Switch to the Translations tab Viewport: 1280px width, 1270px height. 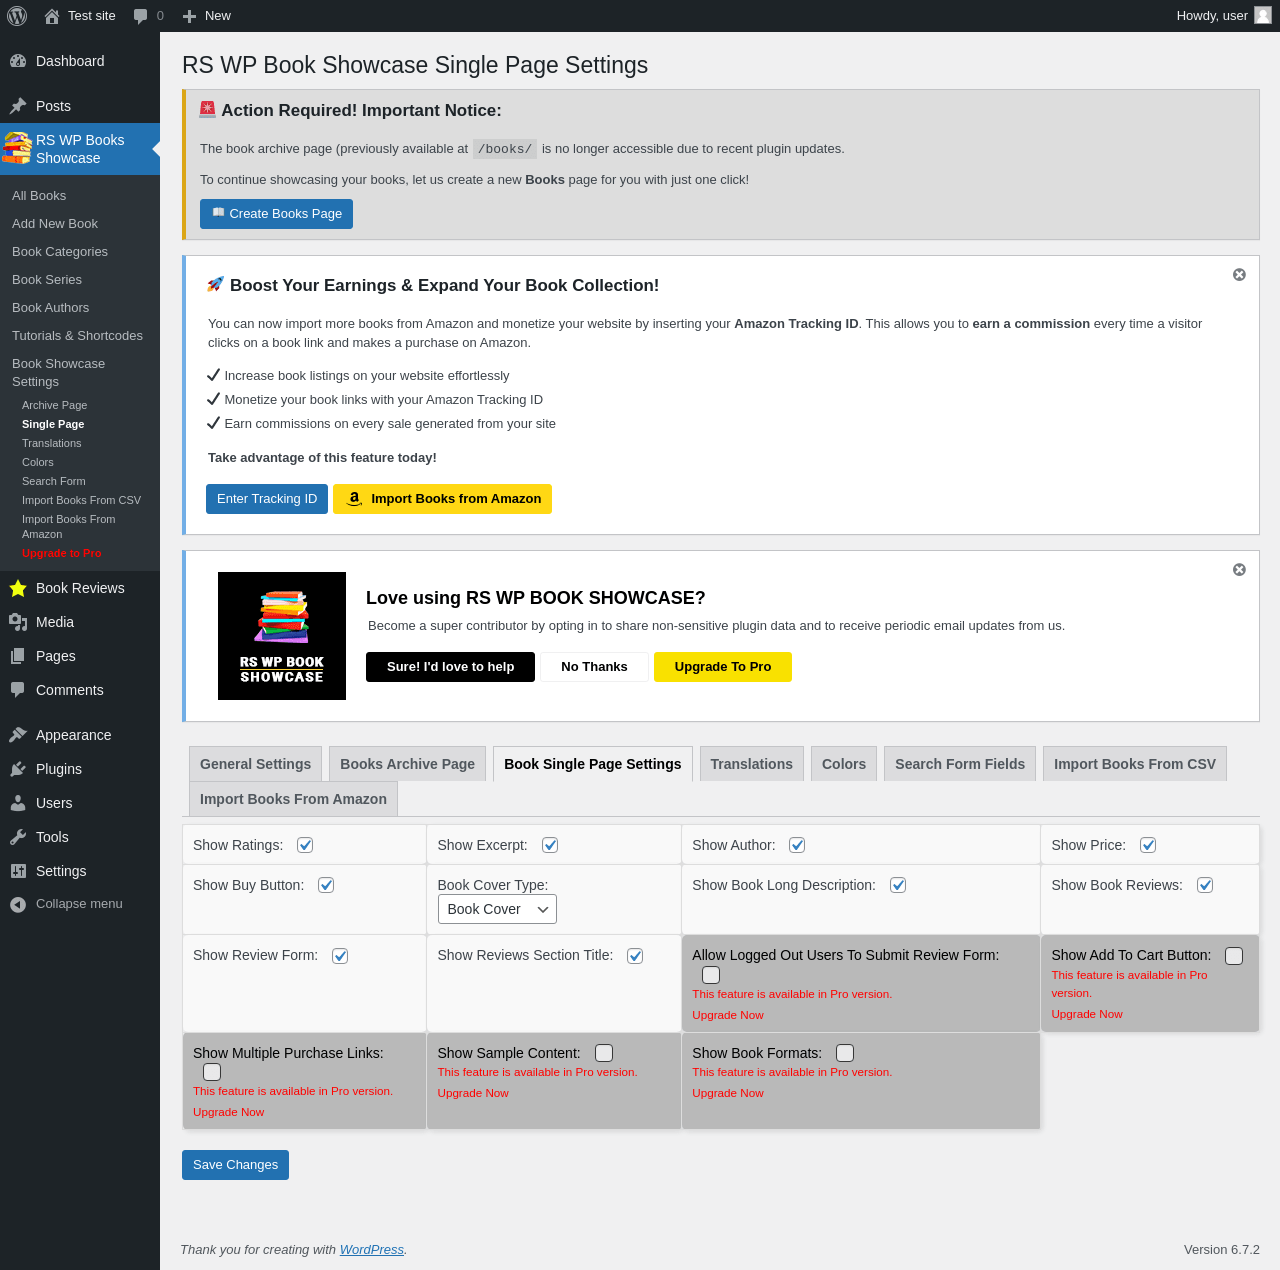pos(752,764)
